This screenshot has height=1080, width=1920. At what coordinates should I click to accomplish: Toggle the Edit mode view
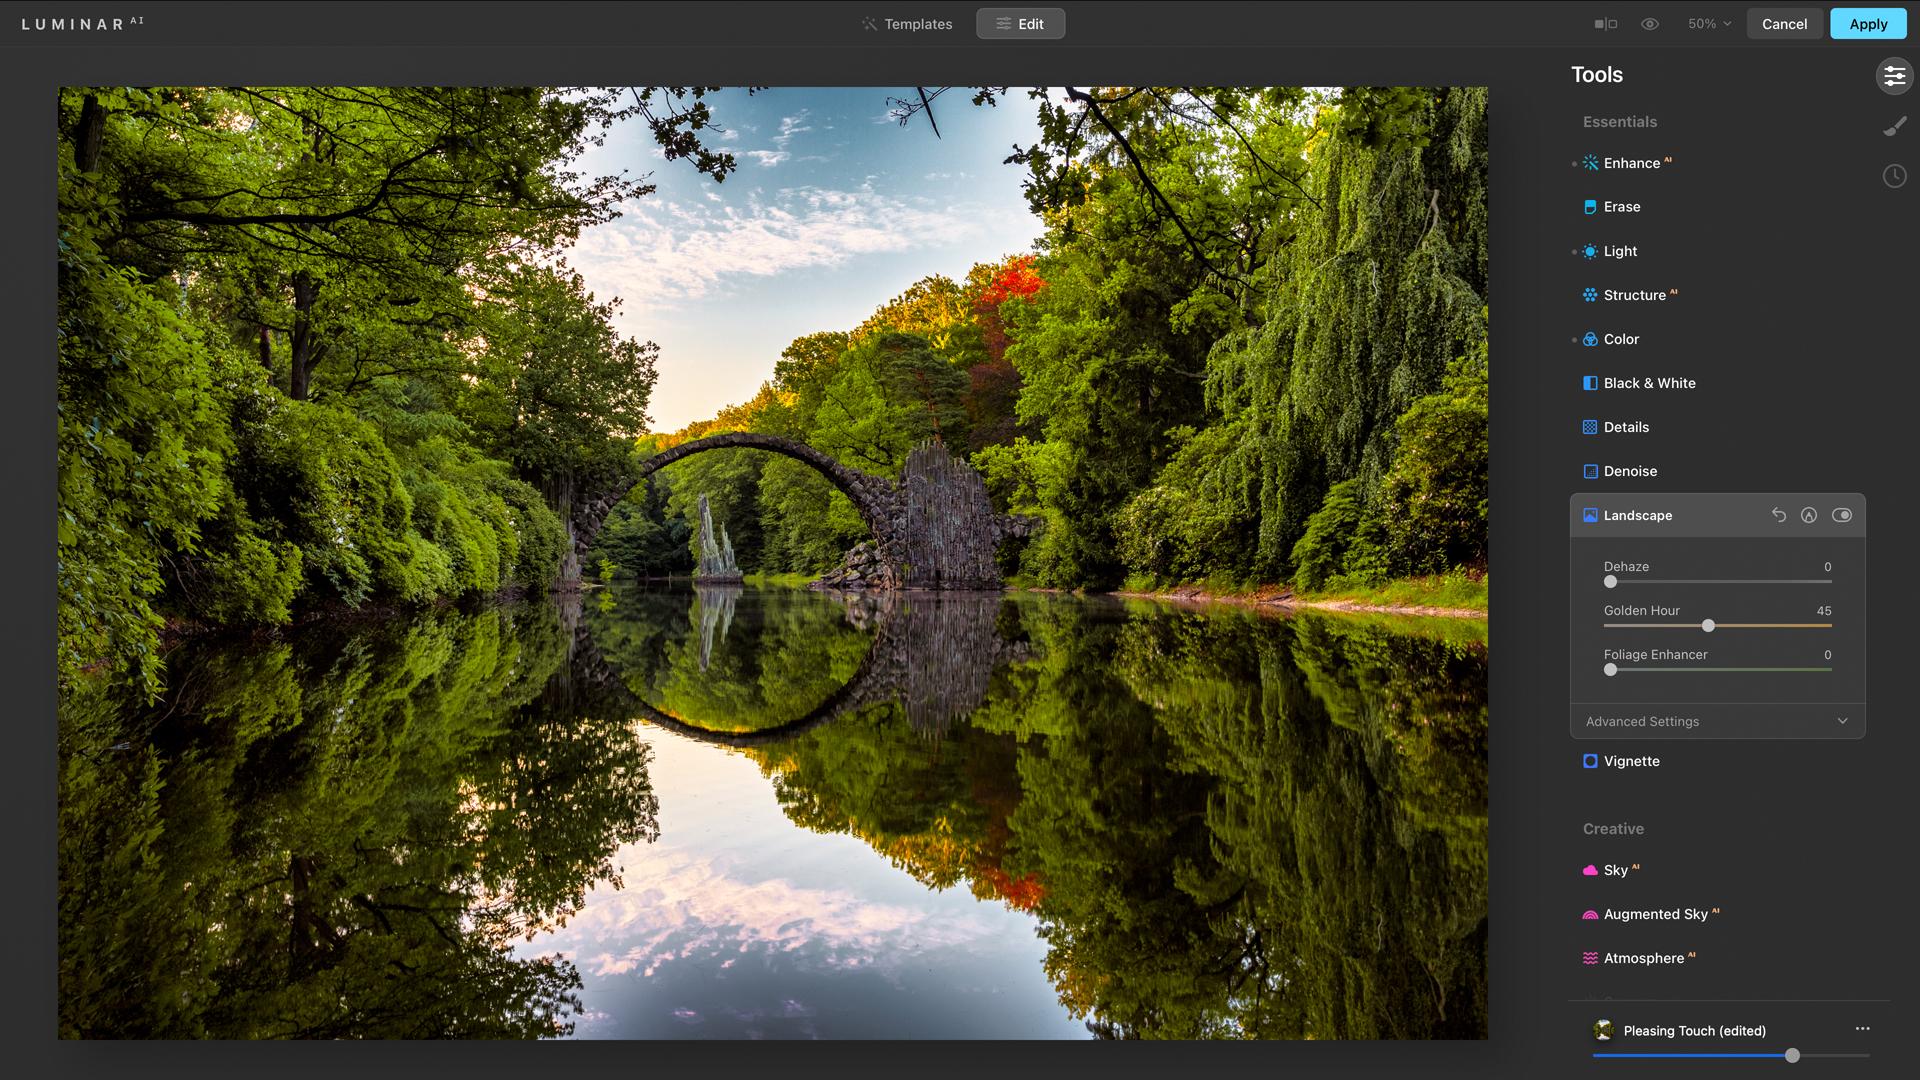[x=1022, y=24]
